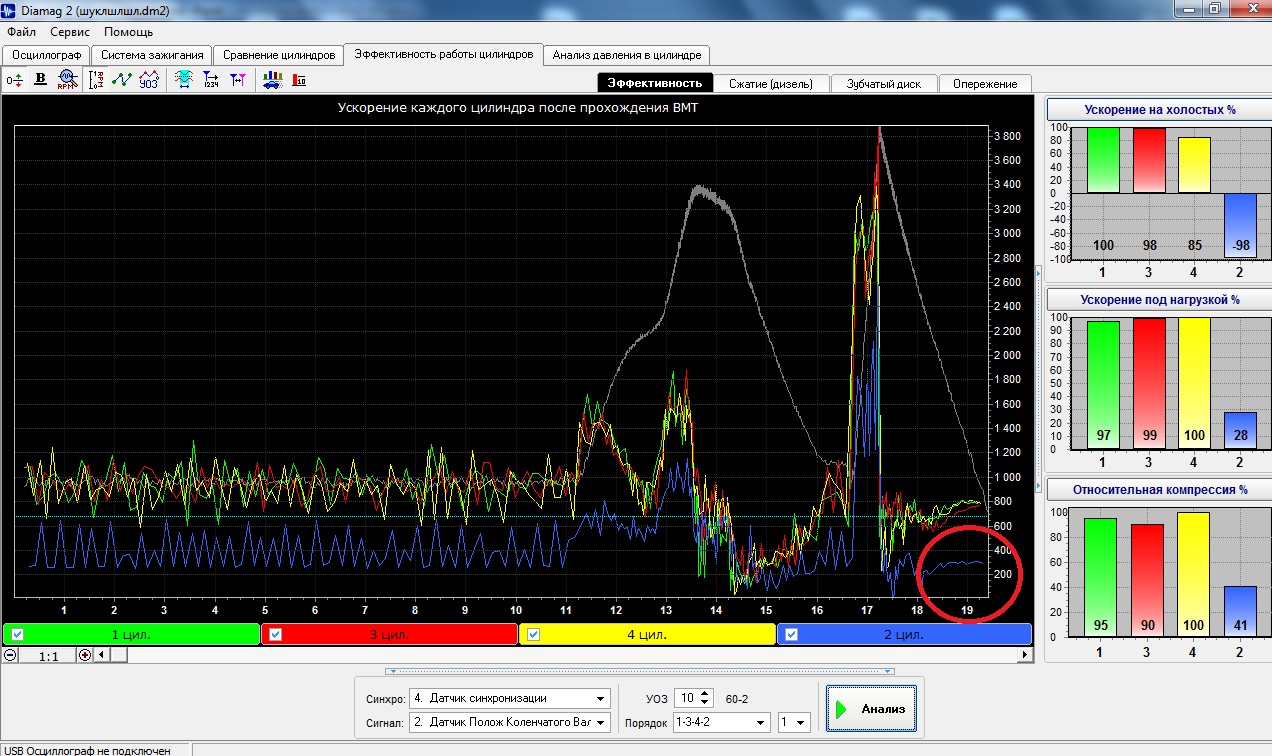The width and height of the screenshot is (1272, 756).
Task: Click the zoom out minus icon
Action: pos(10,655)
